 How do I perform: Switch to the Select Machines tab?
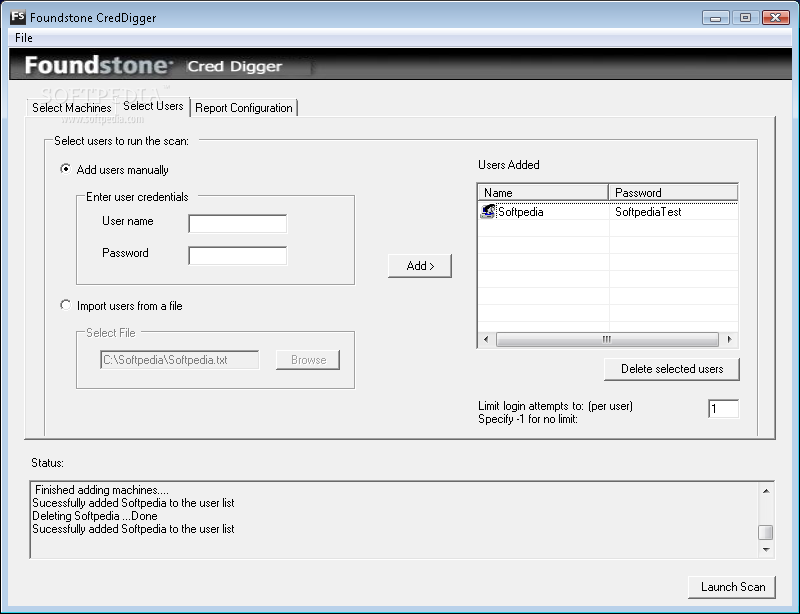pyautogui.click(x=71, y=108)
